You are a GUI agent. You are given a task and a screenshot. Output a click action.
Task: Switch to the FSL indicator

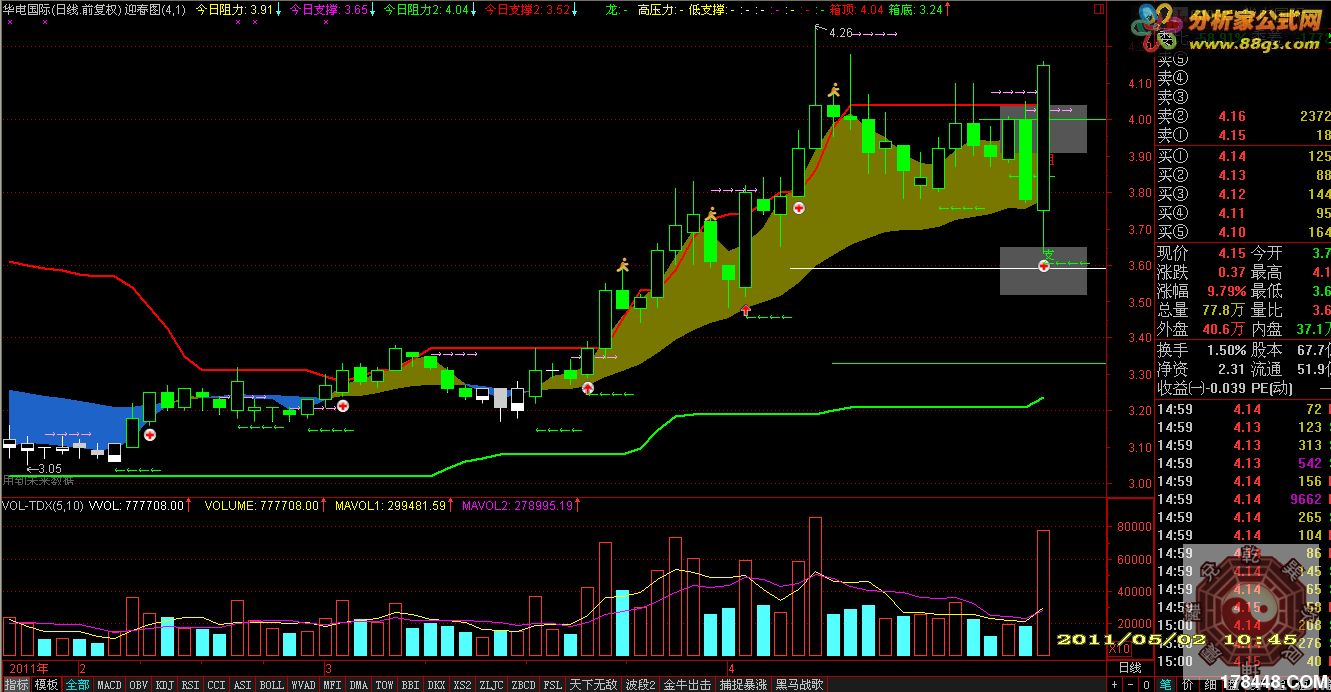point(553,685)
